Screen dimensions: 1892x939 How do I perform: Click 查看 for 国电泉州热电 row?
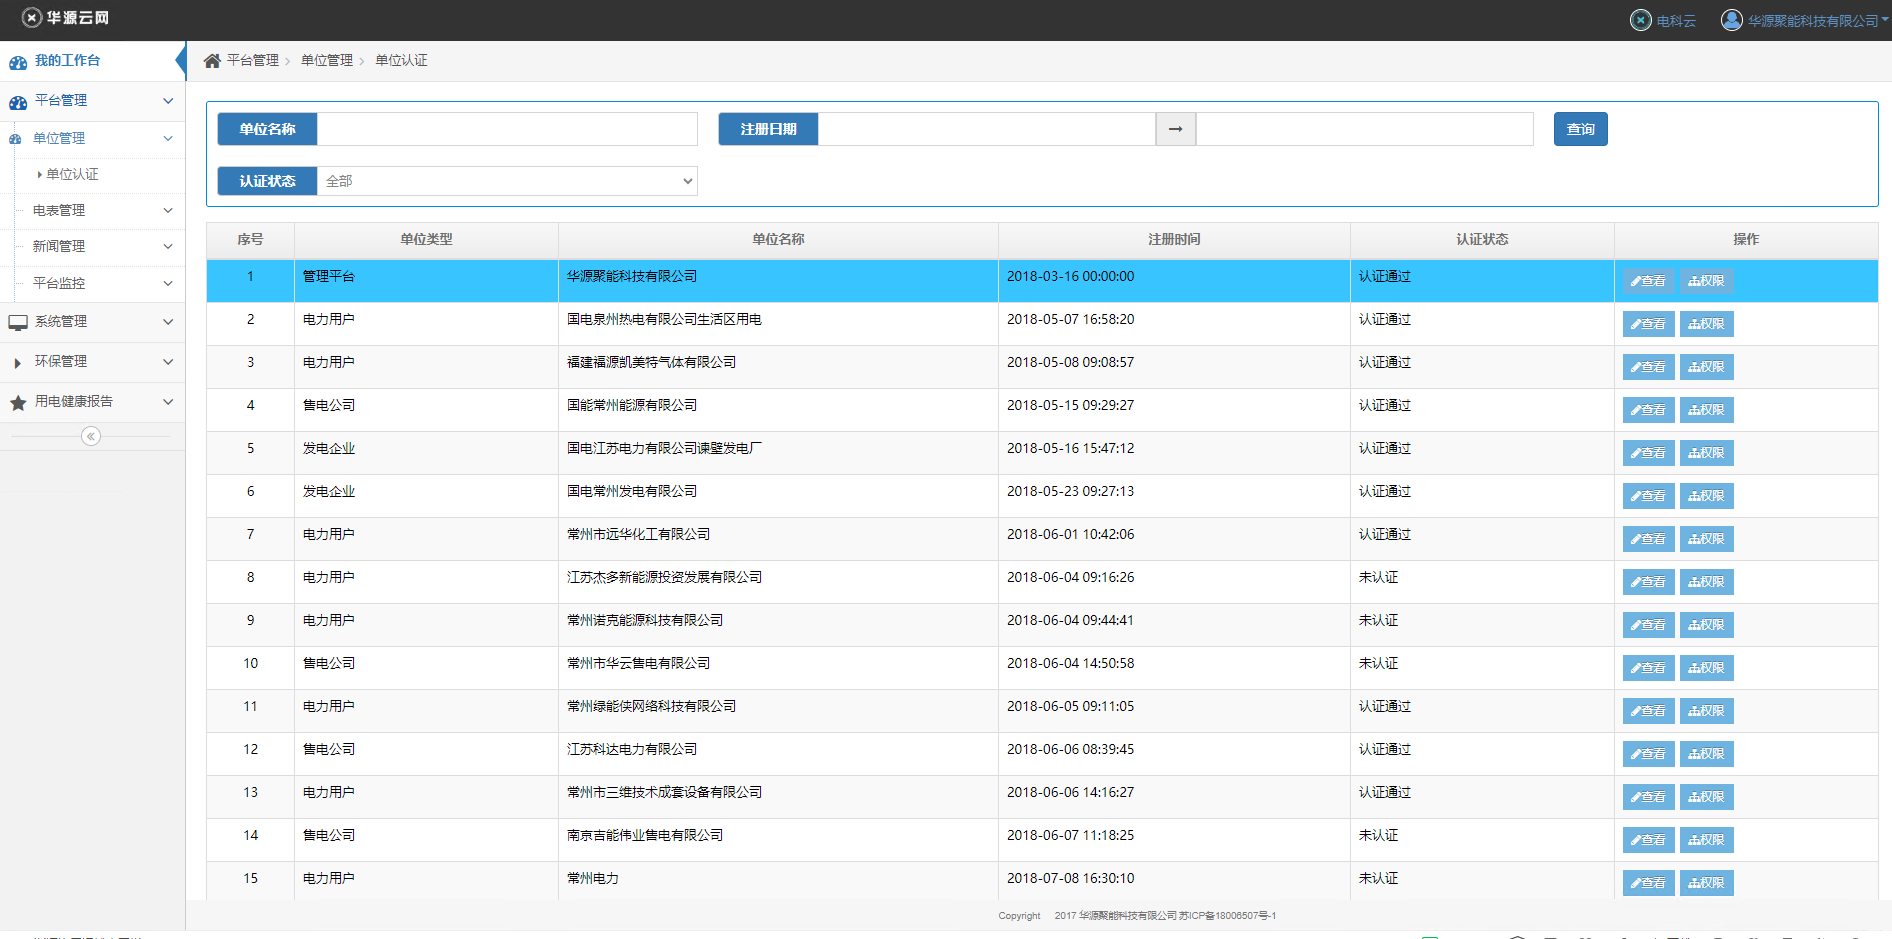1648,324
